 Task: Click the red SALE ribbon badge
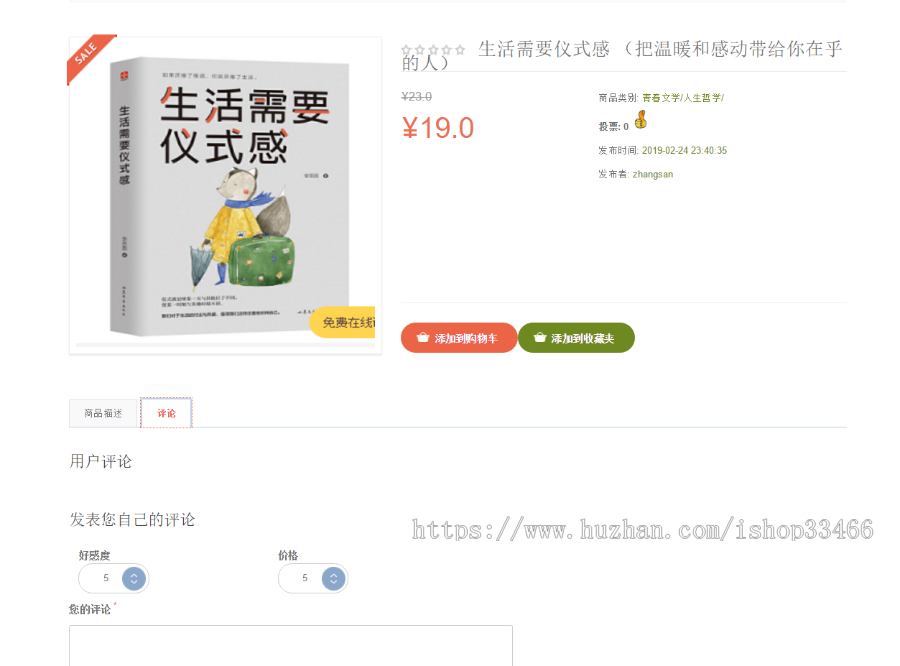pyautogui.click(x=90, y=57)
